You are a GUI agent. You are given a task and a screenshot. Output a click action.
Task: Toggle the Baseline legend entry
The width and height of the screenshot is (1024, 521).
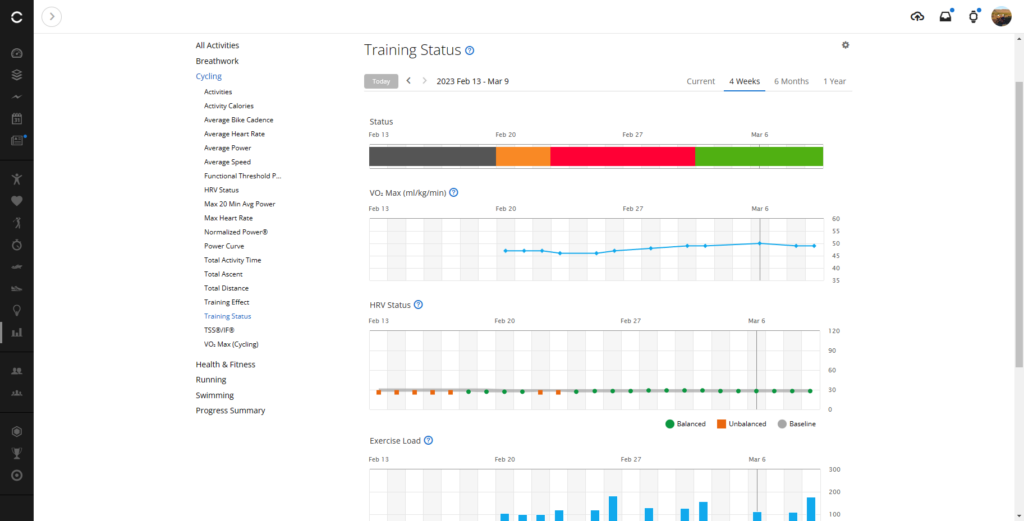[797, 424]
